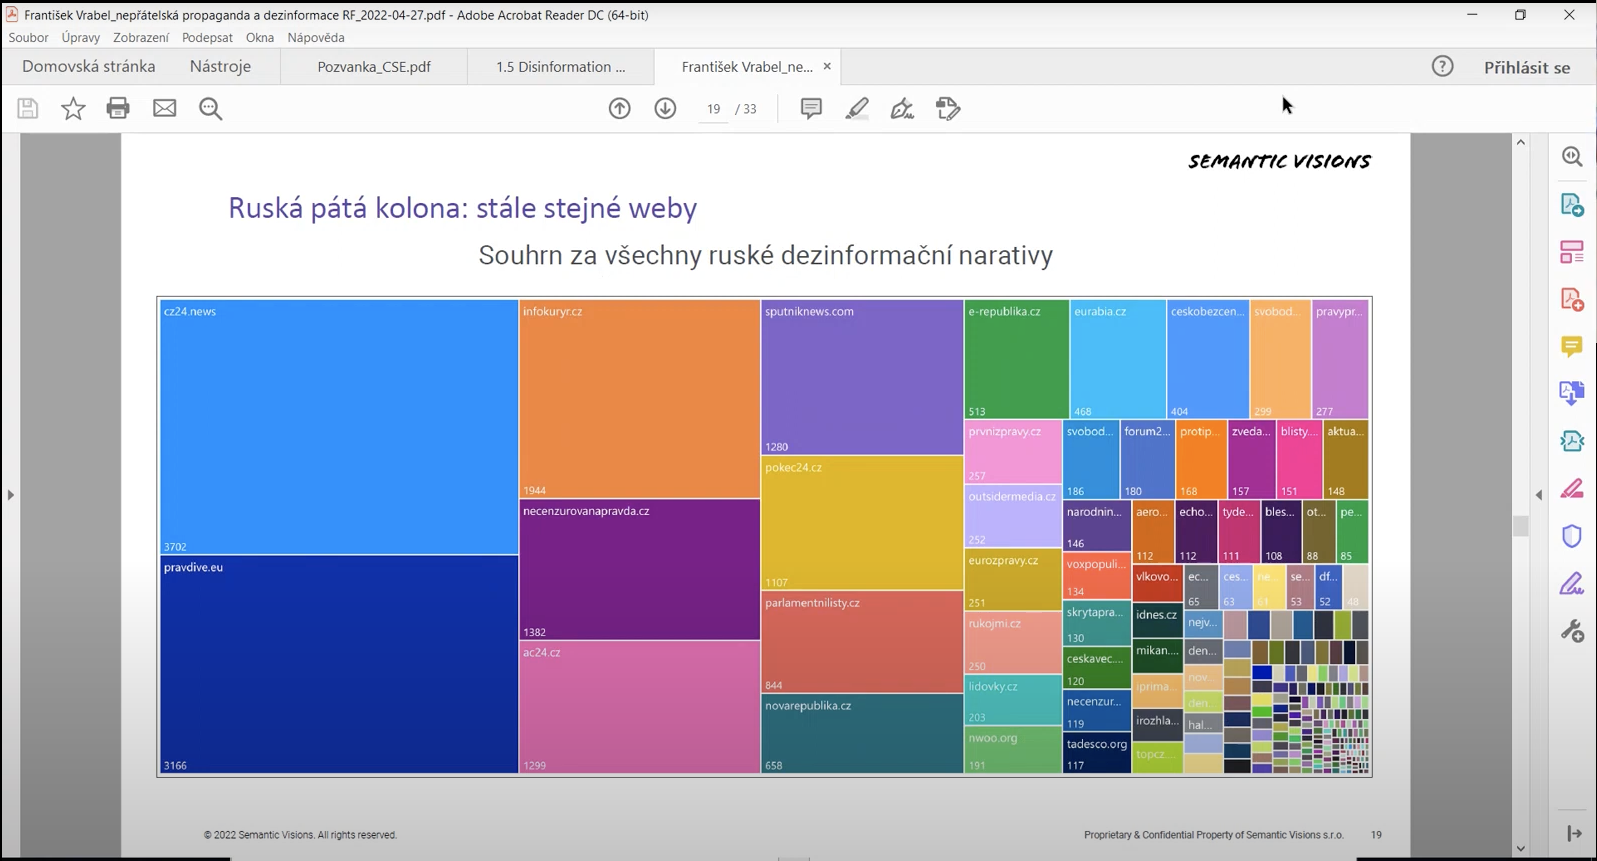Click the scrollbar up arrow
Screen dimensions: 1597x861
tap(1521, 142)
